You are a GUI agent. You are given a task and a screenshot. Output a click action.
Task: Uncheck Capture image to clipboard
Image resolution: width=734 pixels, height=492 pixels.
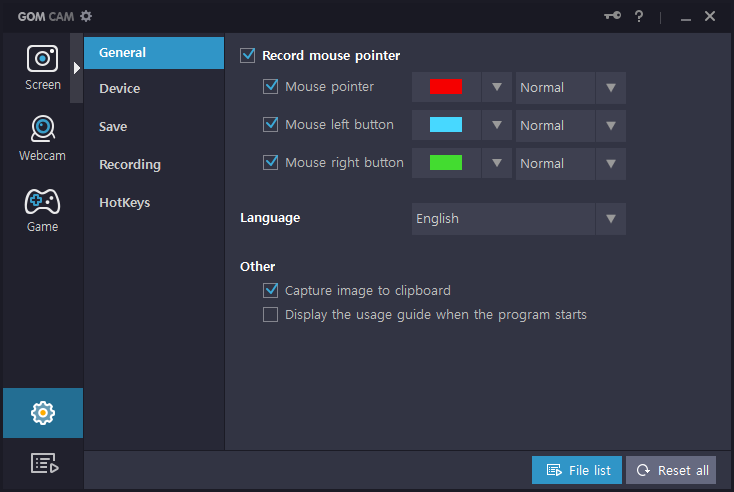(270, 290)
